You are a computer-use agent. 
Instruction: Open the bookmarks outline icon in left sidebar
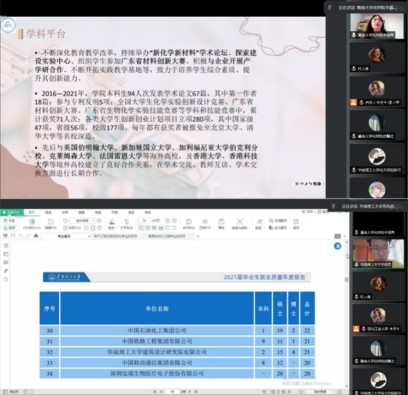[6, 246]
